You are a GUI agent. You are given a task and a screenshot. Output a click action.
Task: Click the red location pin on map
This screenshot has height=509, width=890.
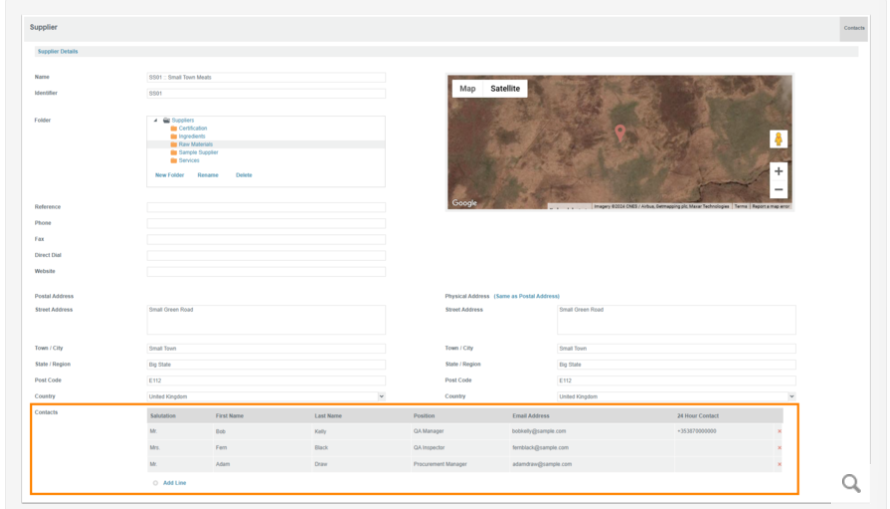coord(620,132)
